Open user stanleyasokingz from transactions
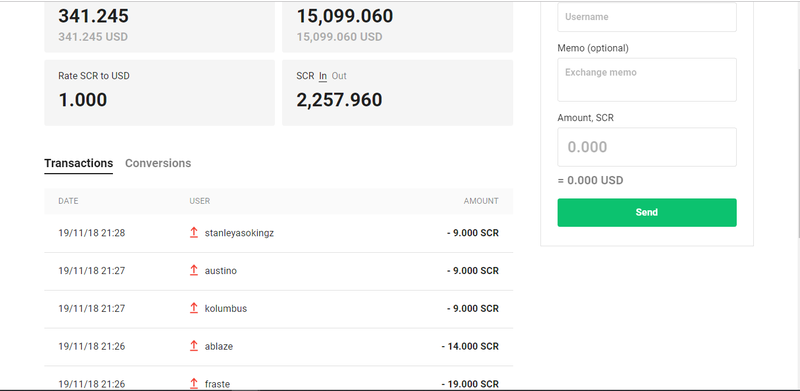The height and width of the screenshot is (391, 800). [x=239, y=233]
